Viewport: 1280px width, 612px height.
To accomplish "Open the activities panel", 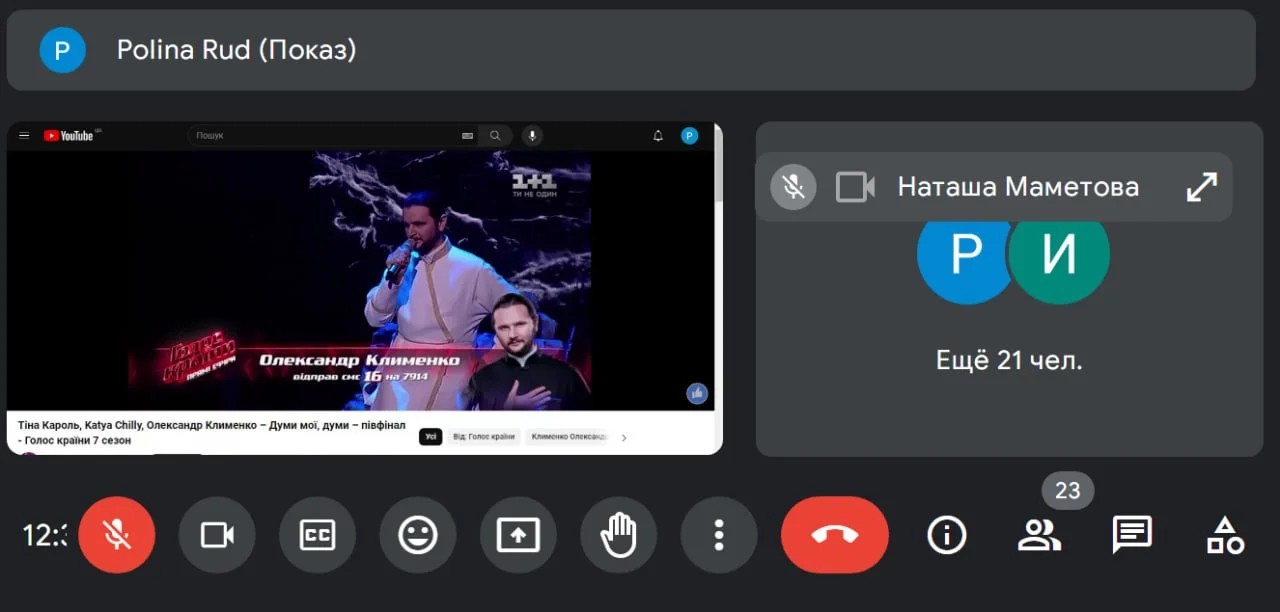I will [1225, 535].
